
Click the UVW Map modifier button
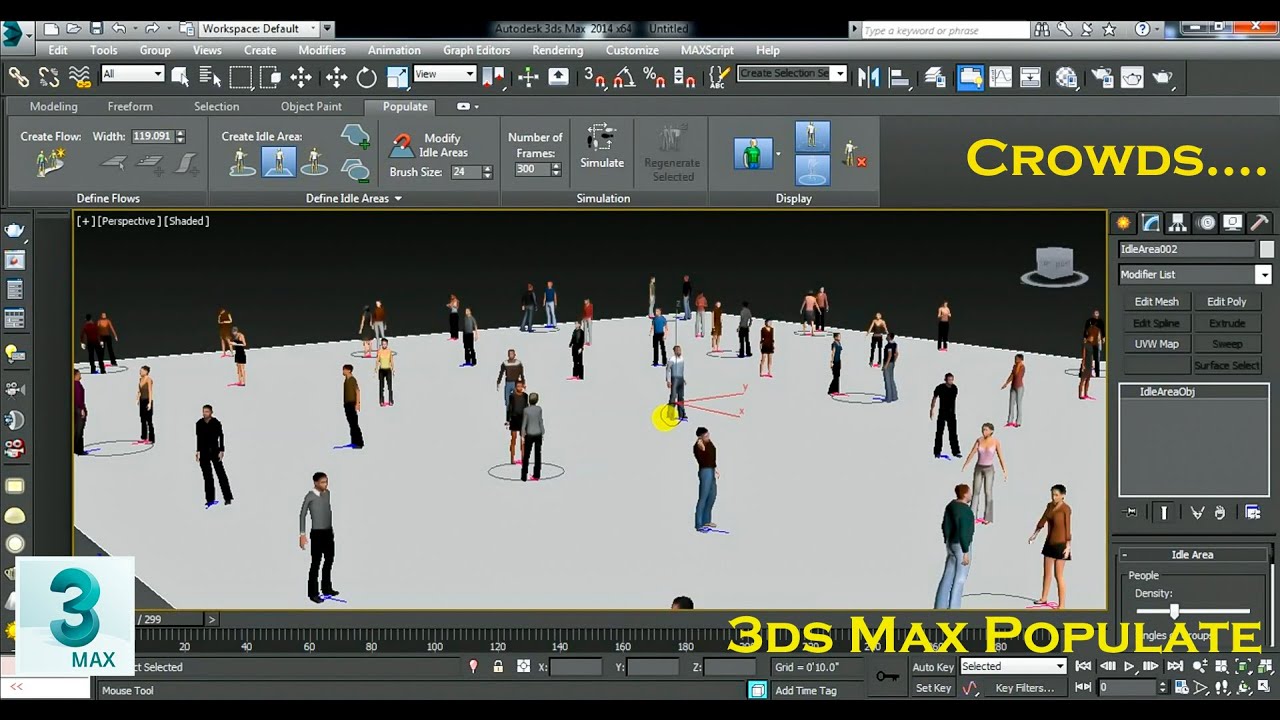1156,344
